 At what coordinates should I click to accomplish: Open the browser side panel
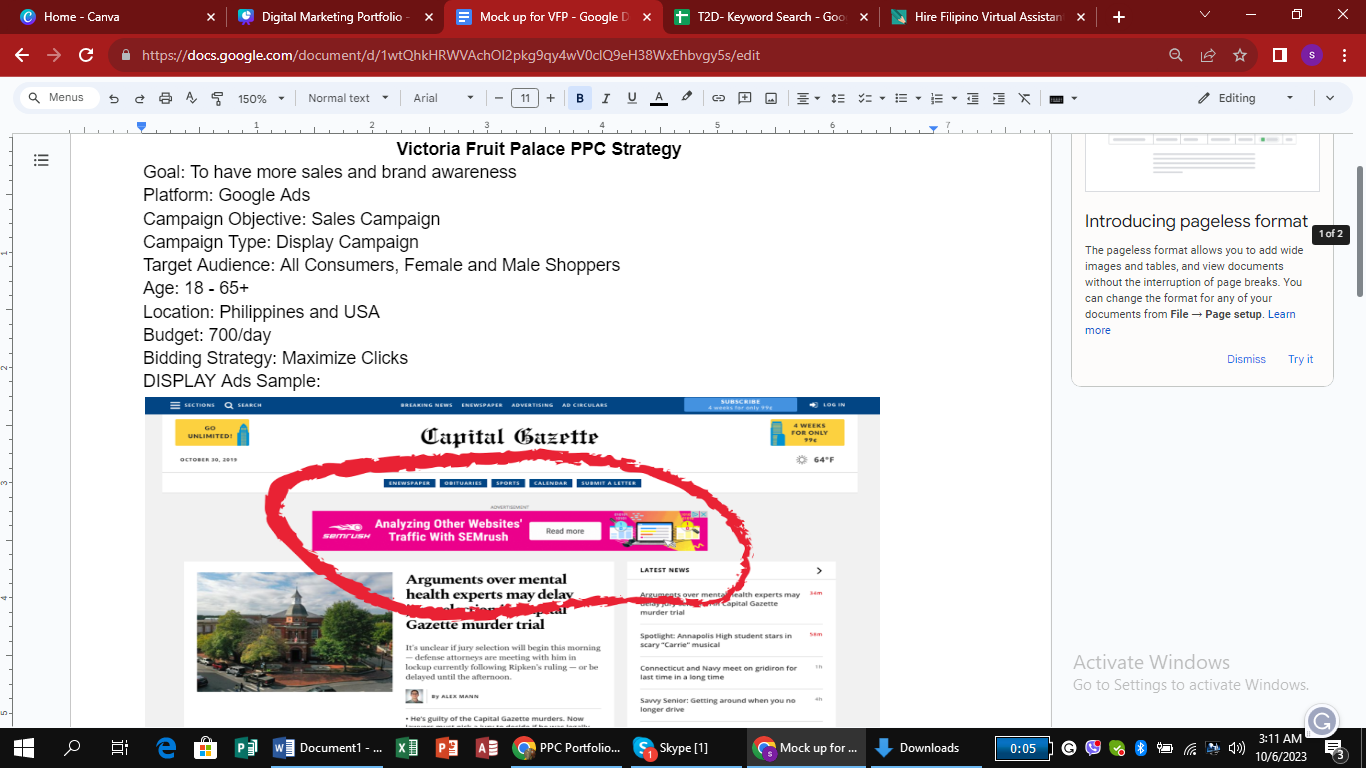pyautogui.click(x=1280, y=55)
